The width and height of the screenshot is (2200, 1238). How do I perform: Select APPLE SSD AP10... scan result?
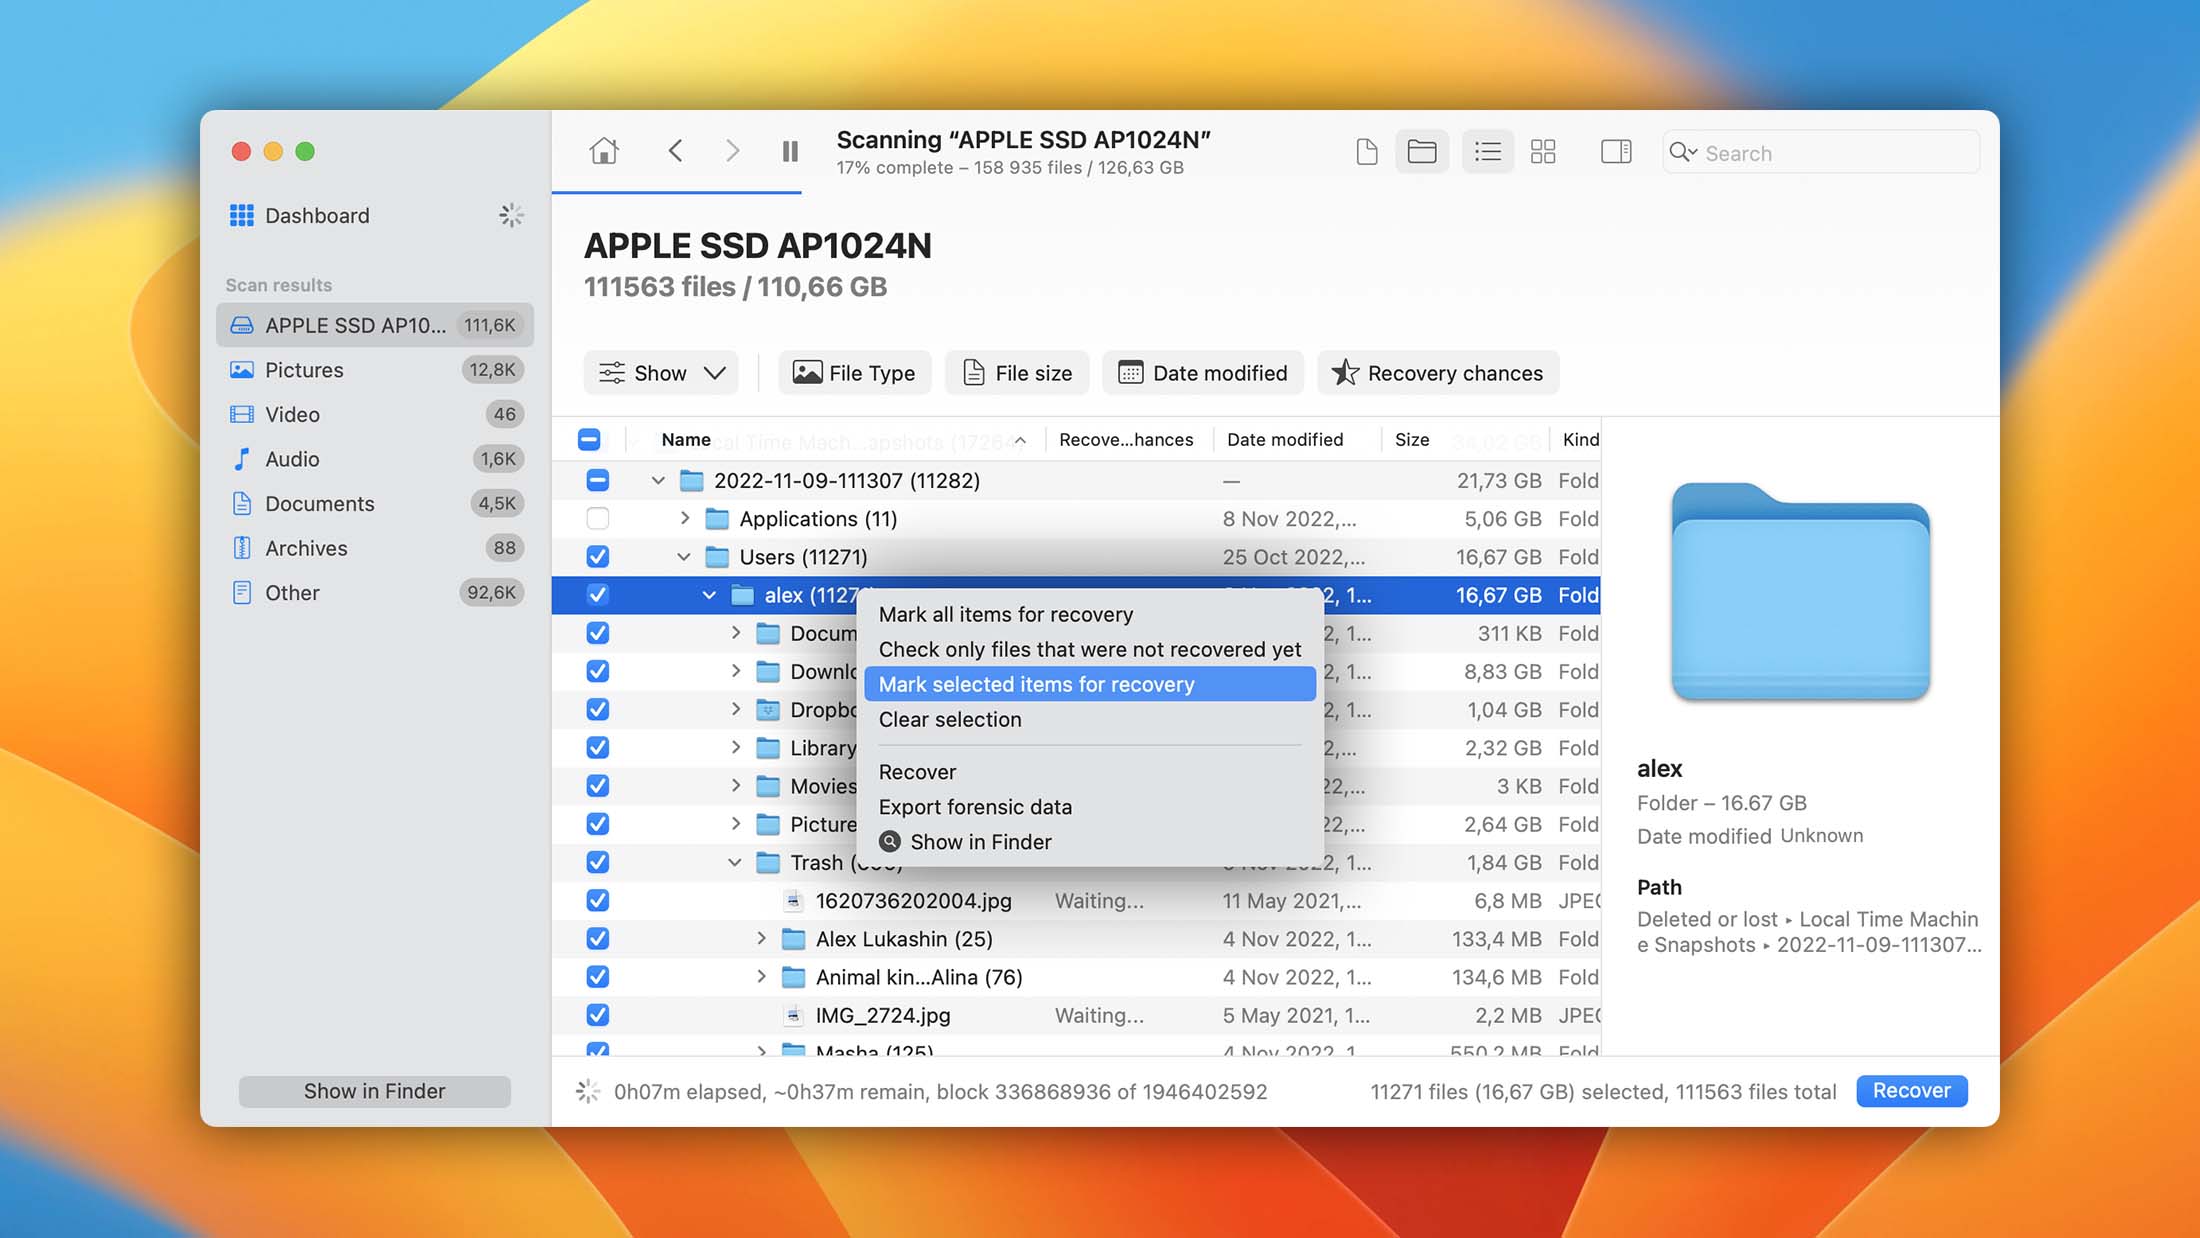point(375,325)
